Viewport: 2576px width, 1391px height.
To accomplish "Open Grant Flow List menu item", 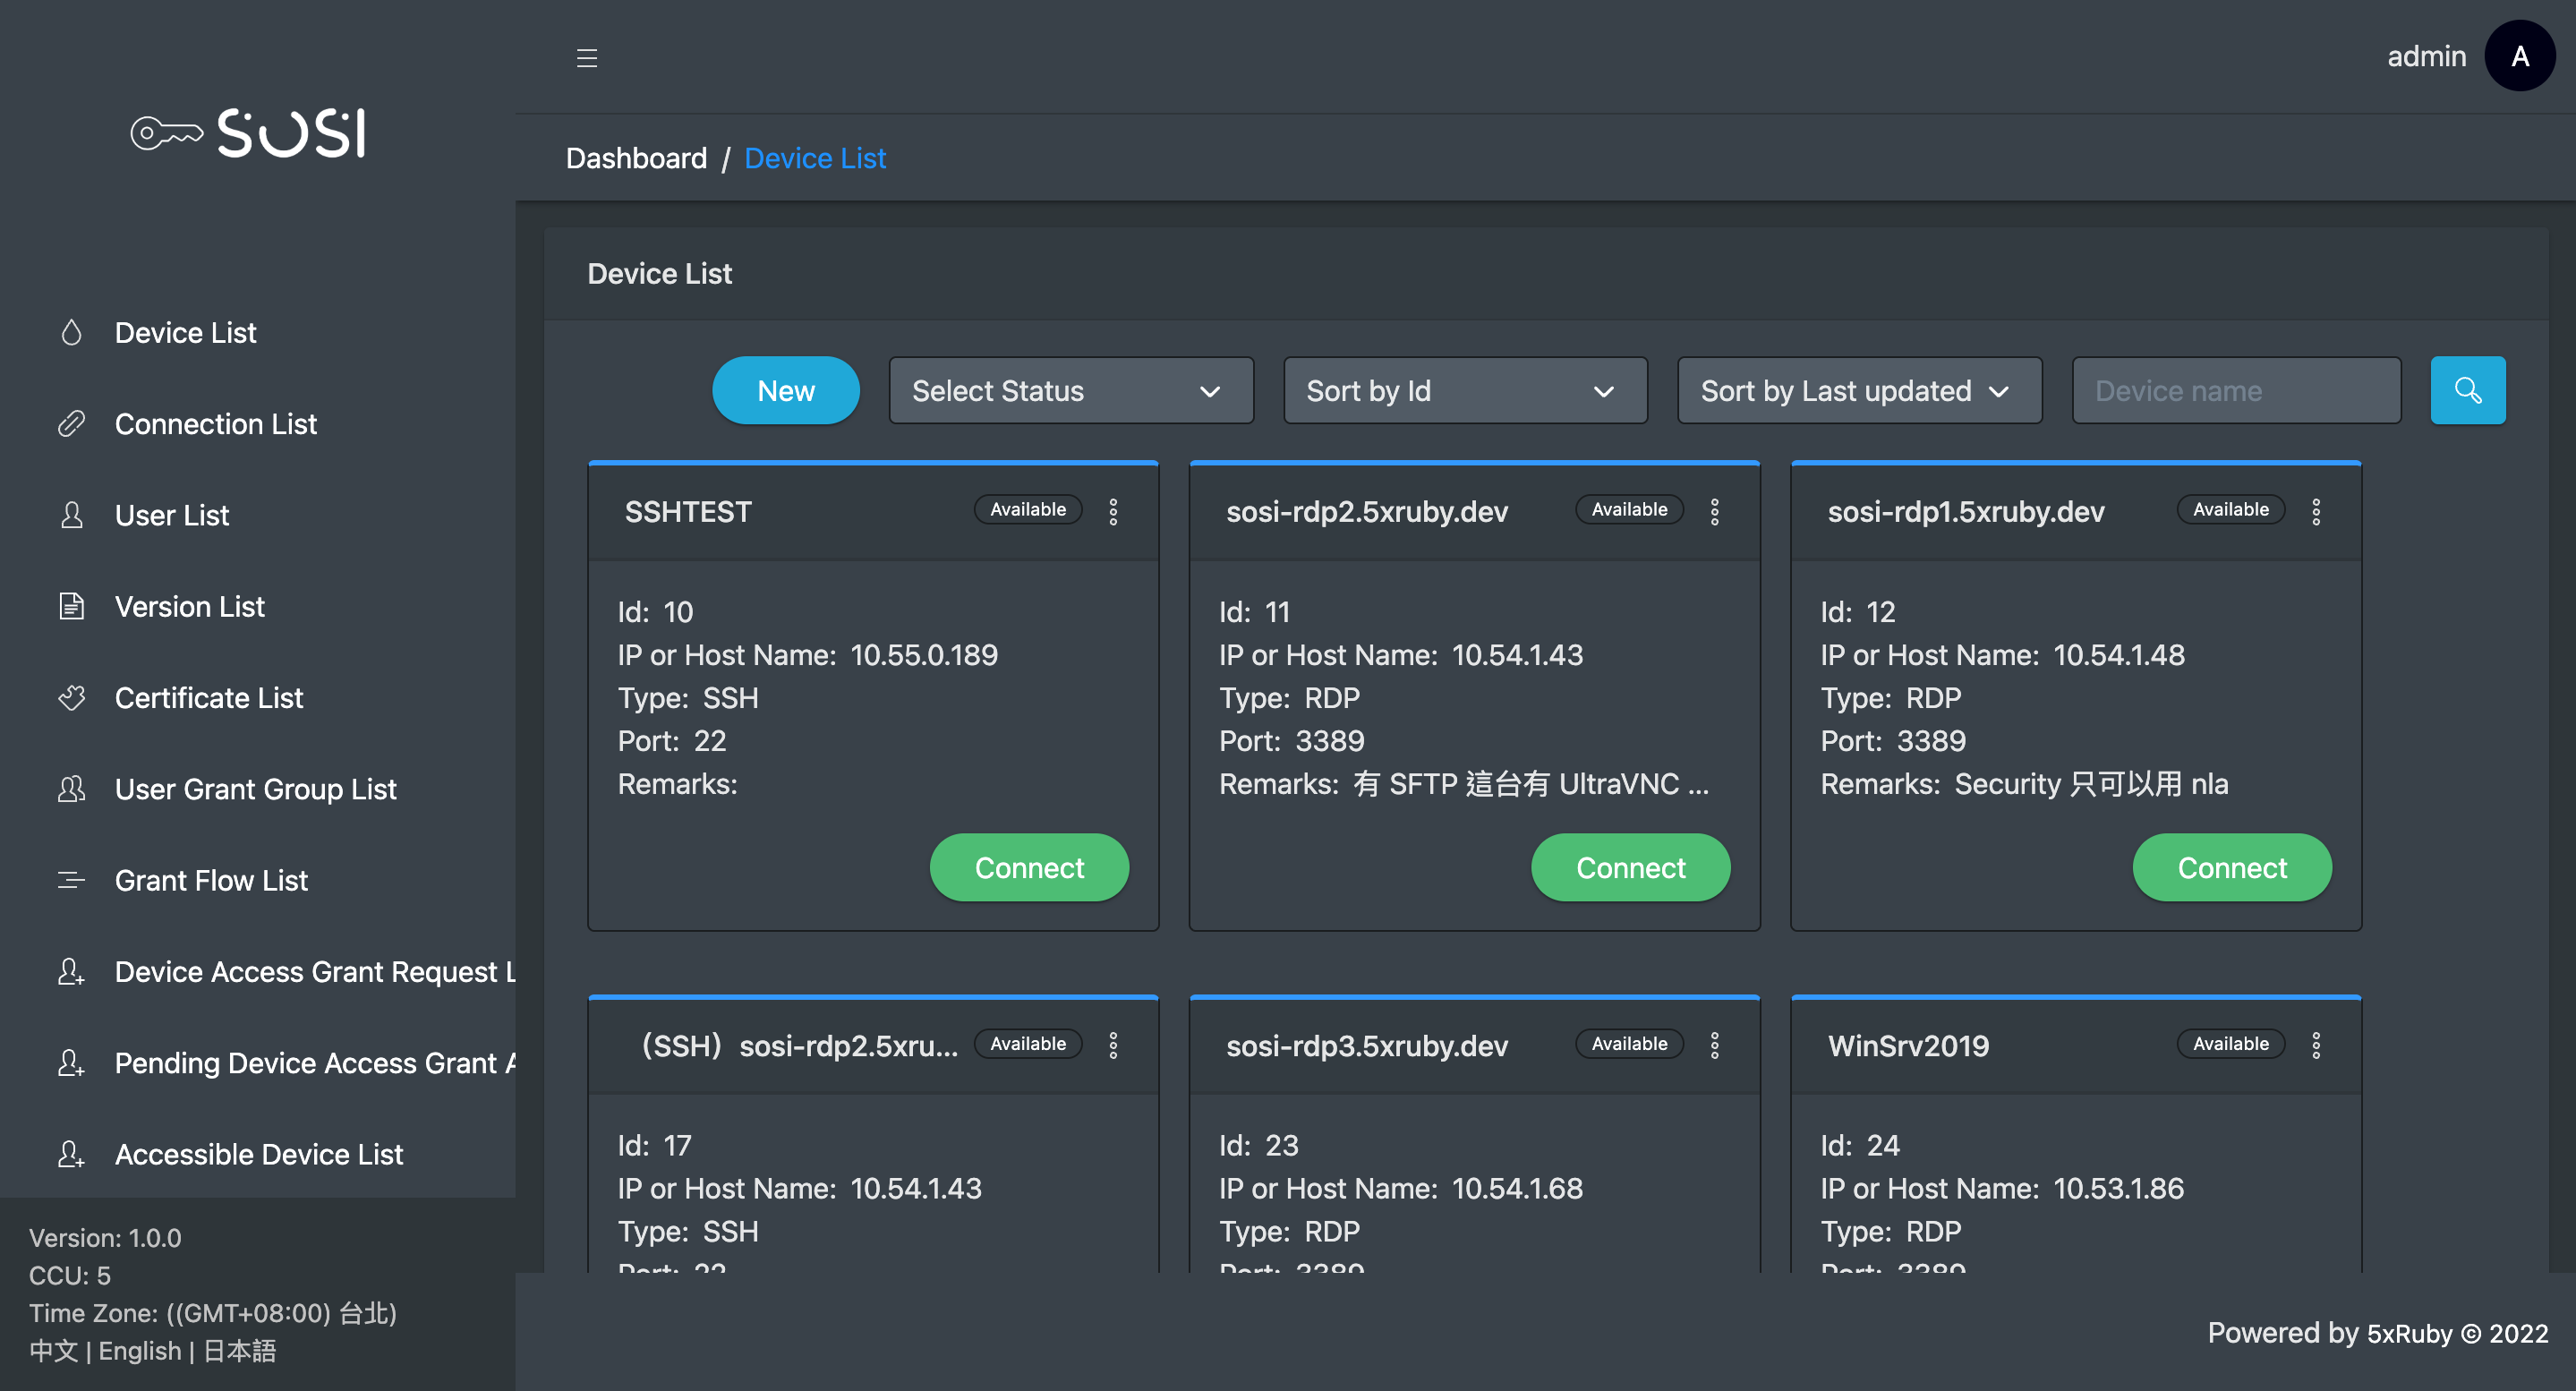I will (211, 880).
